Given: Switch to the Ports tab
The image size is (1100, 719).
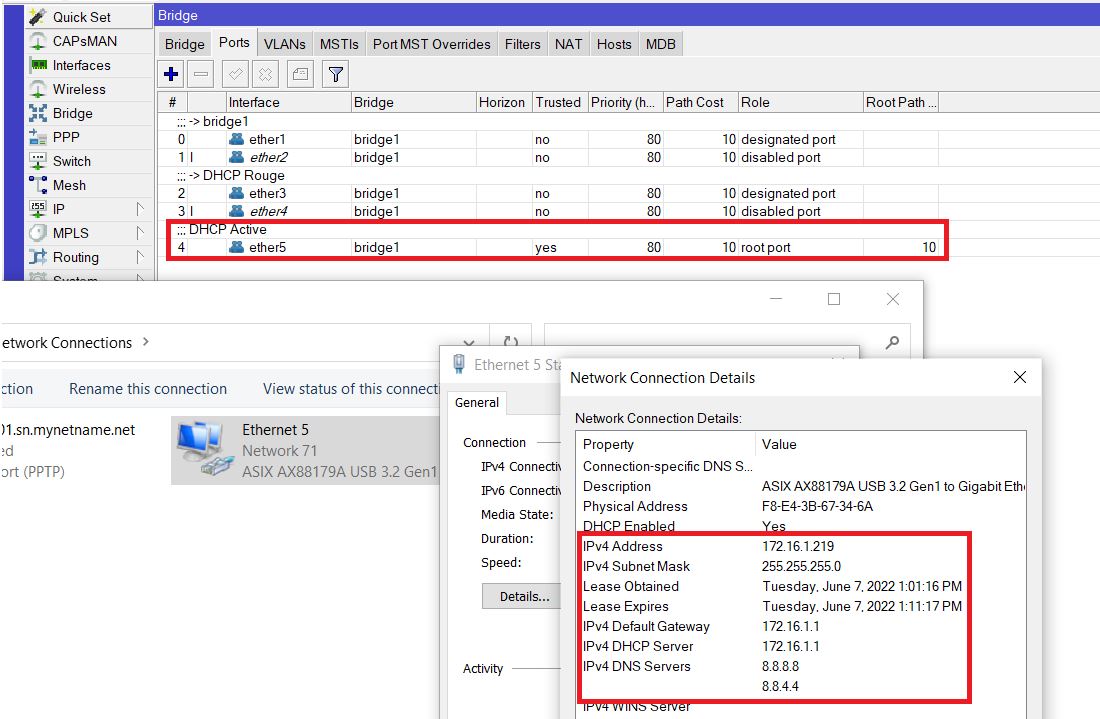Looking at the screenshot, I should coord(234,43).
